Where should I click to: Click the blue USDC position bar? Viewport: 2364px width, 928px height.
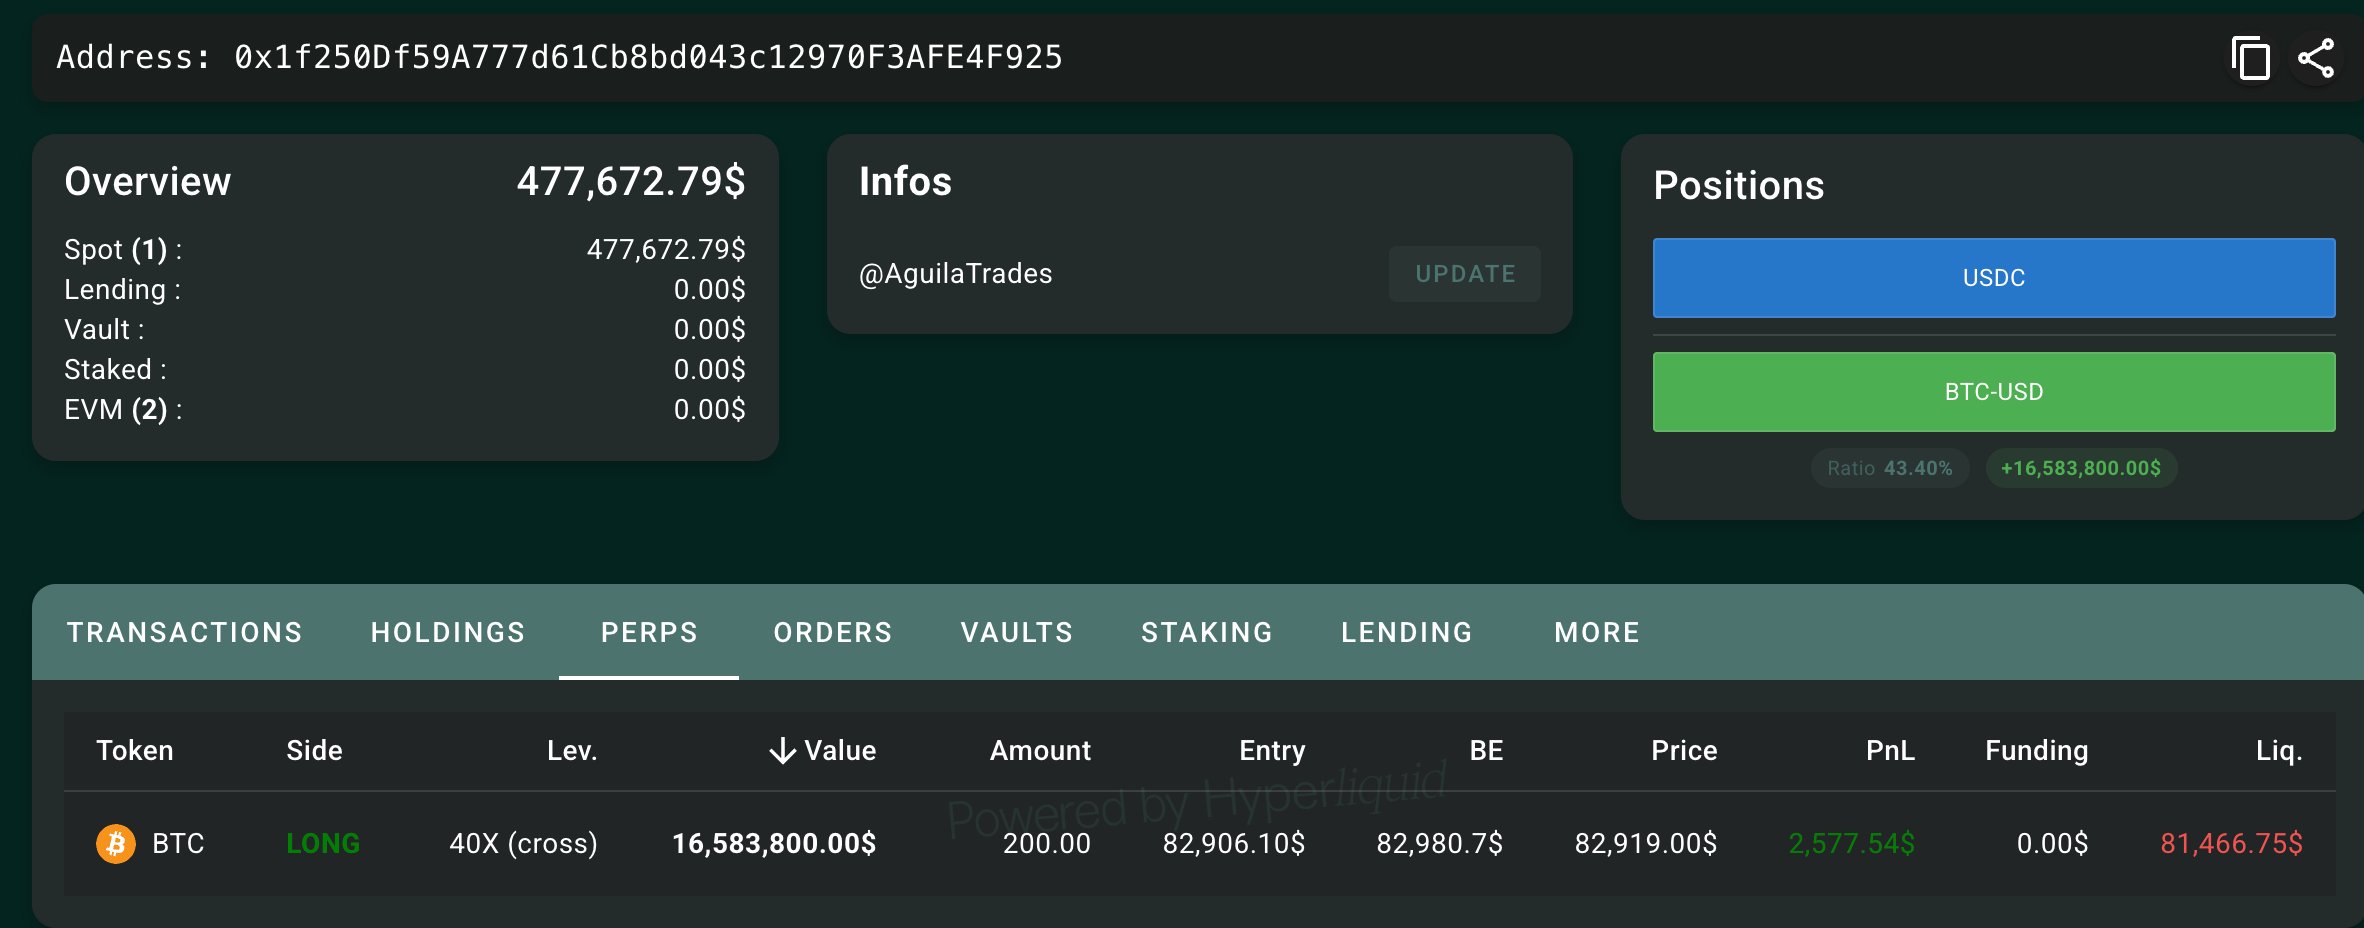click(x=1994, y=278)
